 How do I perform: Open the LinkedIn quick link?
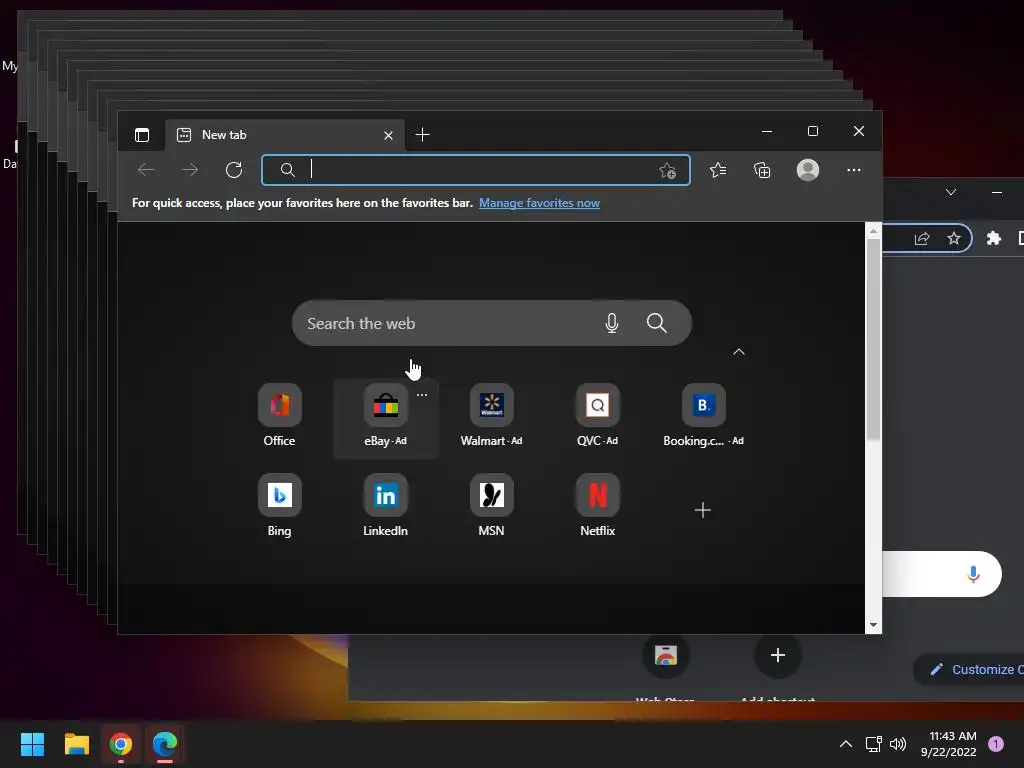[x=385, y=505]
